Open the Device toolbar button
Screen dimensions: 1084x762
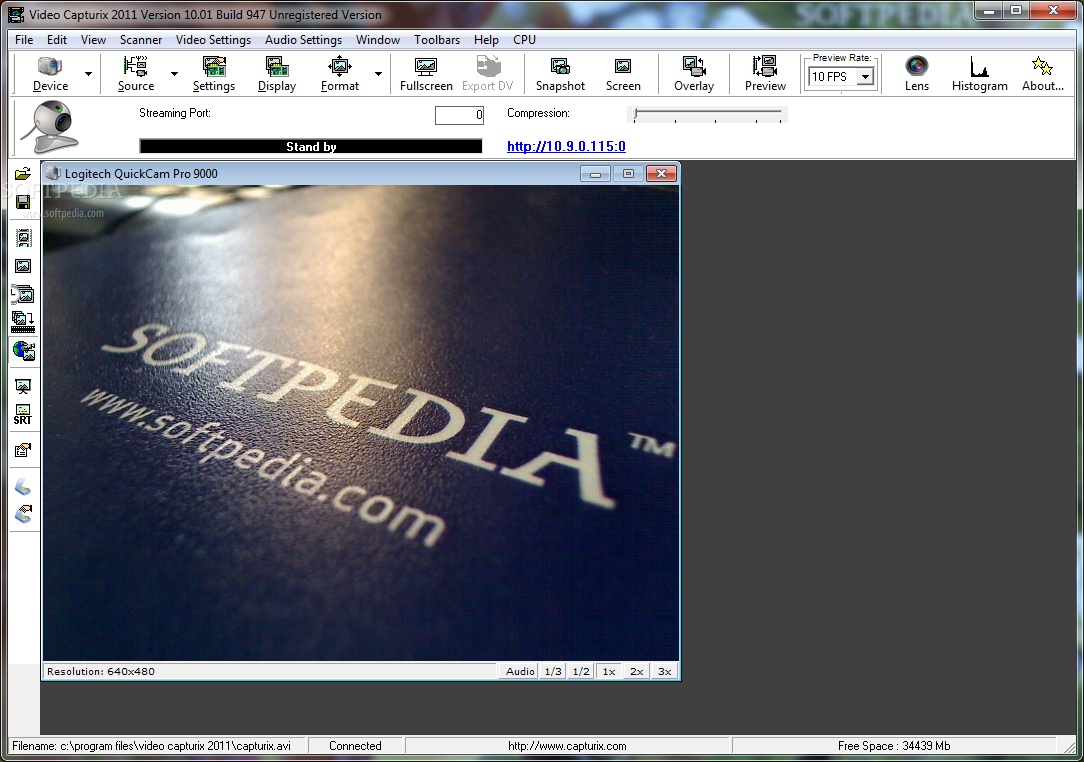pos(50,75)
